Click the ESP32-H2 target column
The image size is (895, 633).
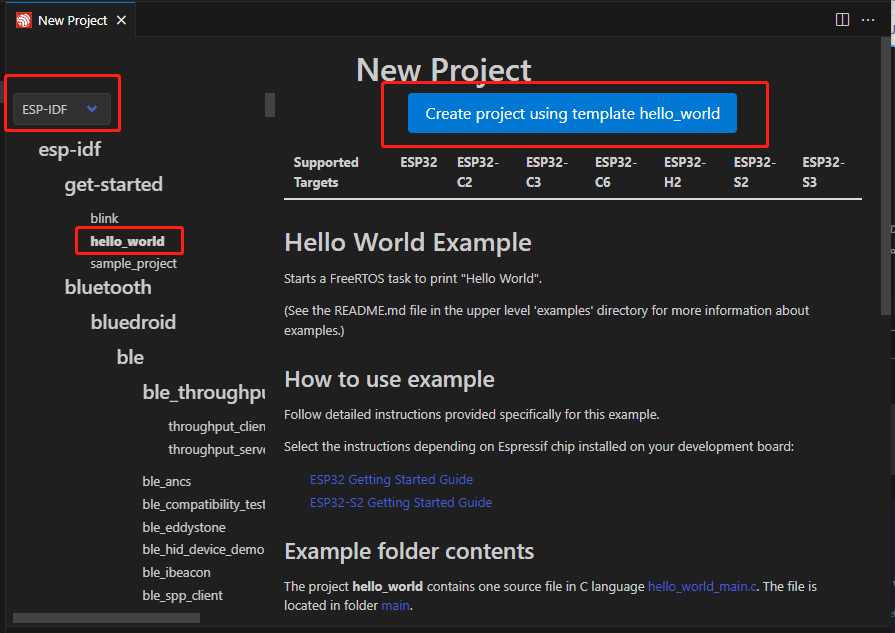pos(684,172)
